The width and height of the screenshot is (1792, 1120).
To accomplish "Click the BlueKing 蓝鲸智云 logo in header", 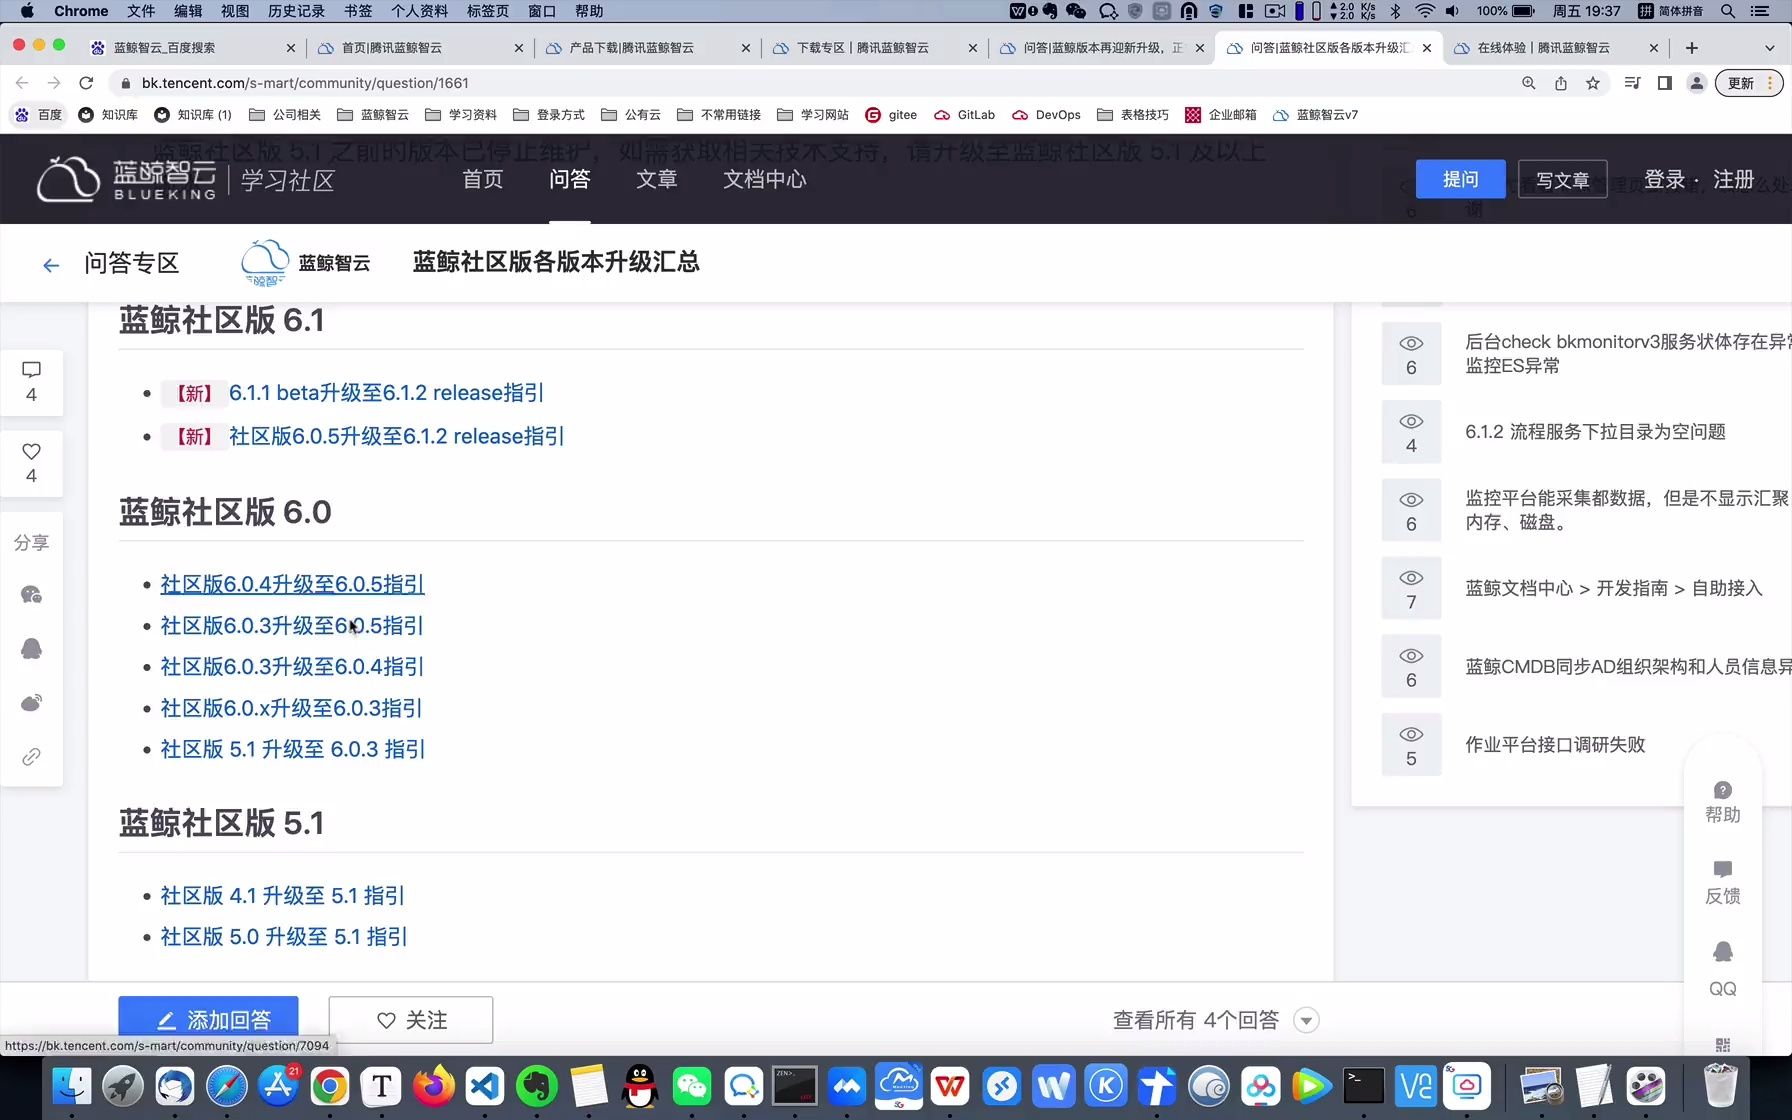I will [x=127, y=179].
